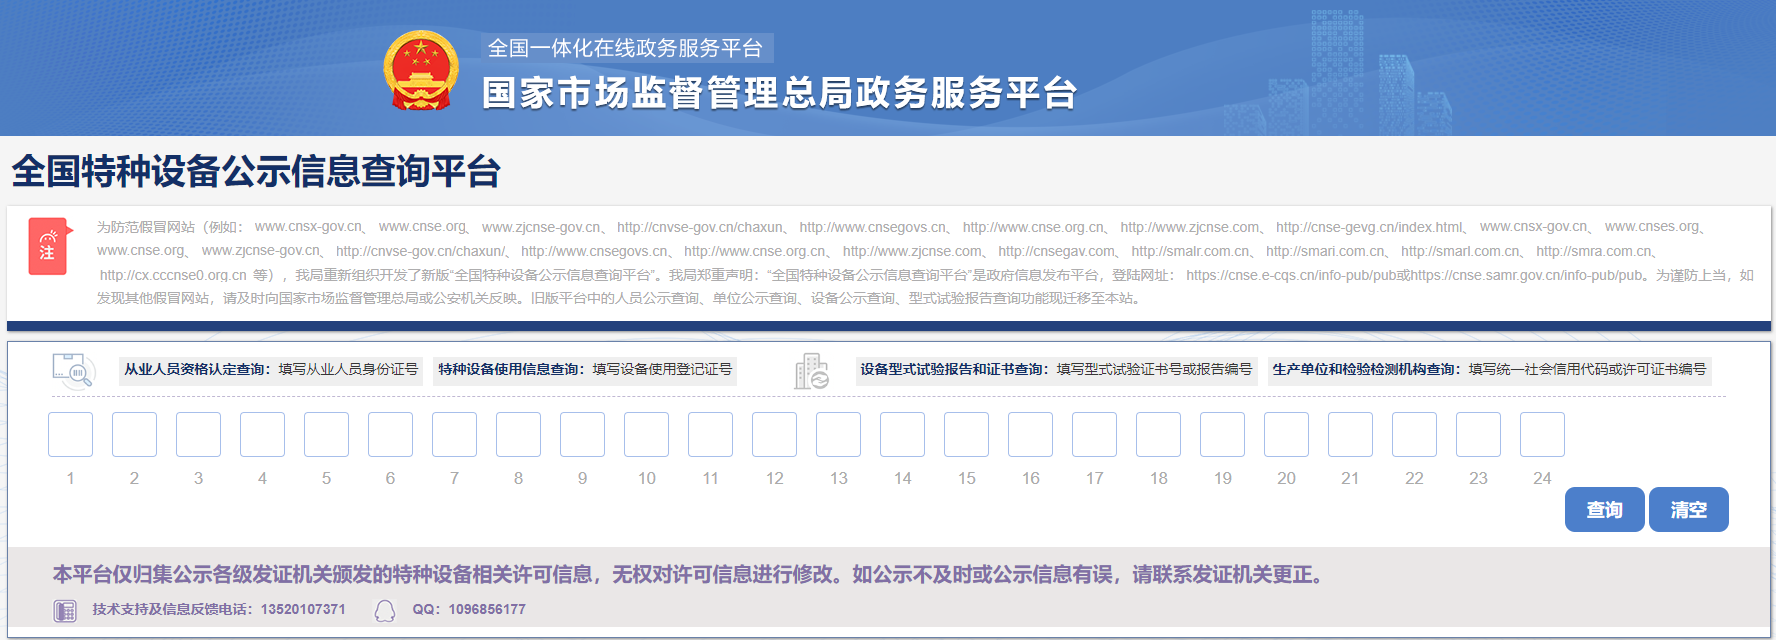Select input box number 18
This screenshot has width=1776, height=640.
click(x=1158, y=435)
